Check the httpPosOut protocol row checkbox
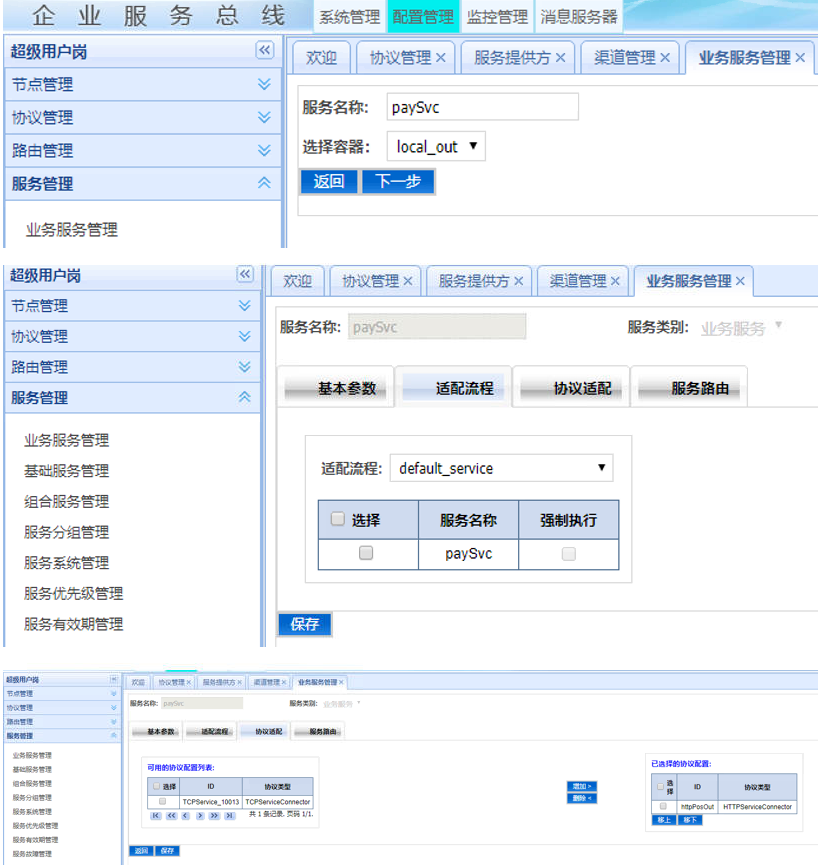 click(x=662, y=806)
